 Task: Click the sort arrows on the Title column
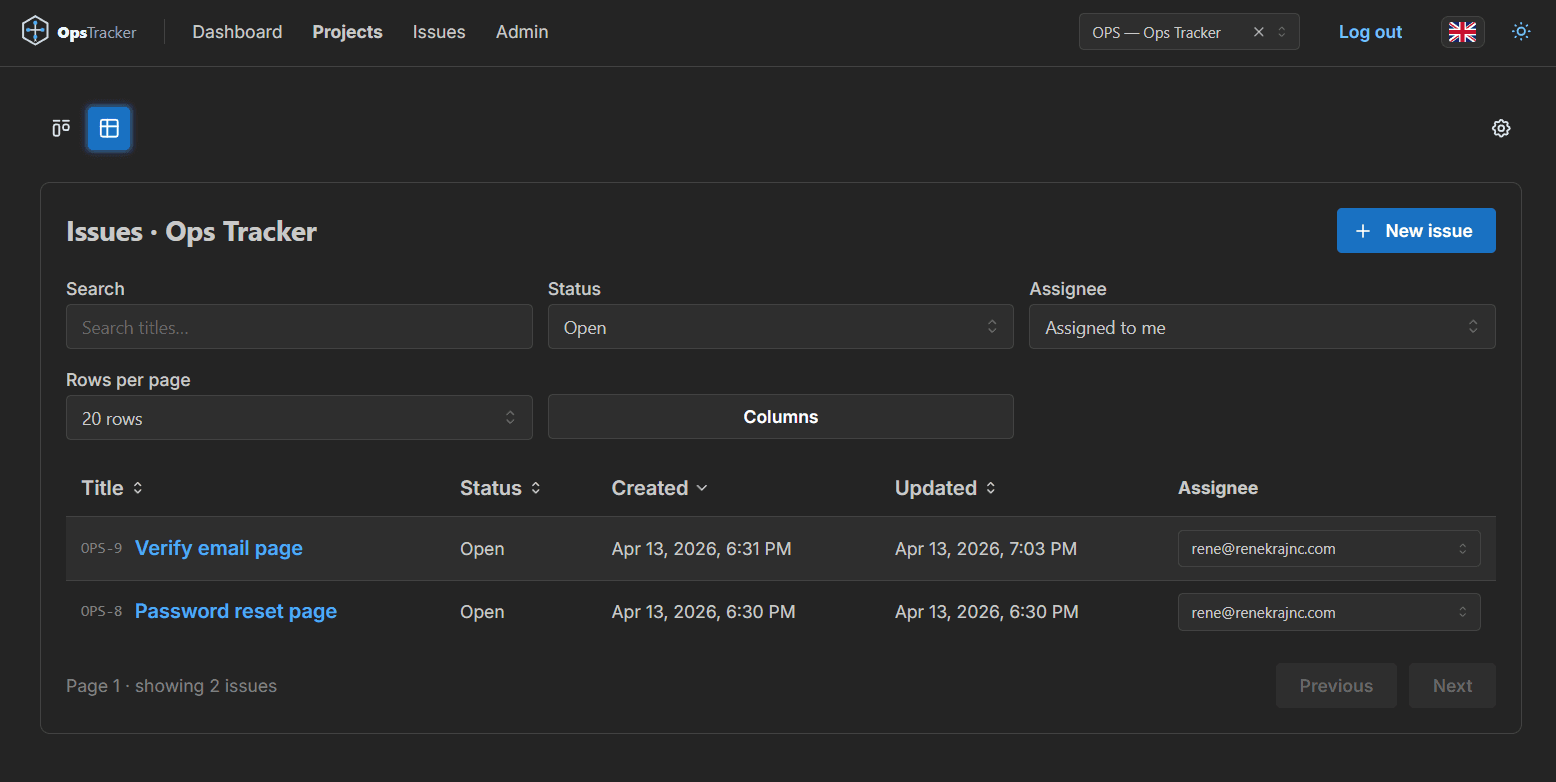click(x=138, y=488)
